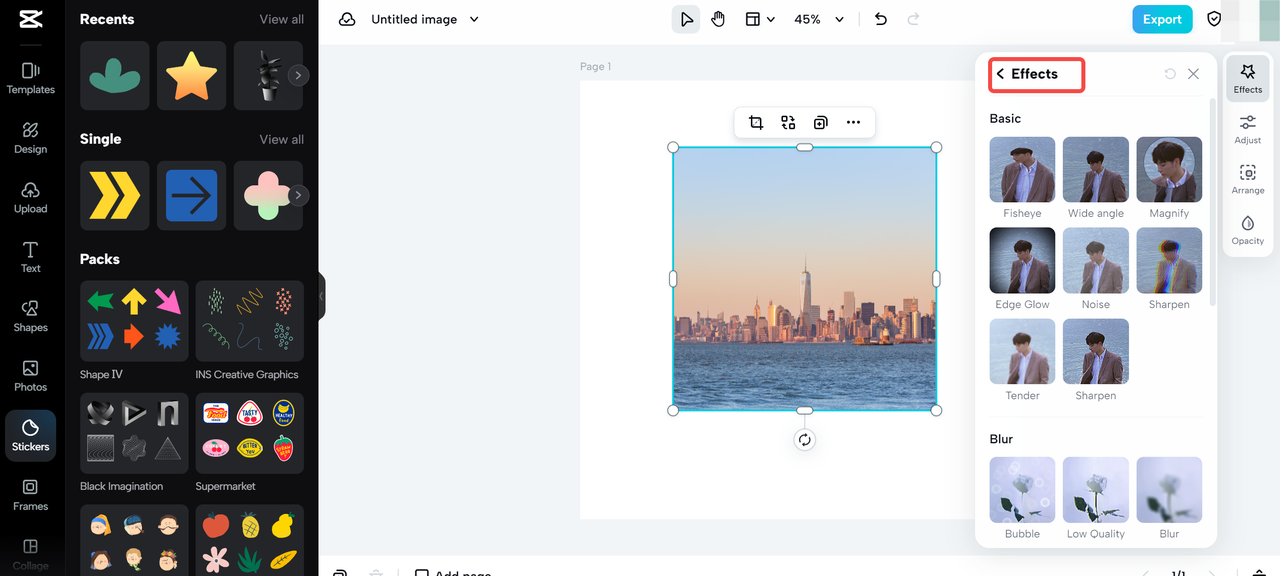Open the Templates sidebar panel
1280x576 pixels.
[30, 78]
